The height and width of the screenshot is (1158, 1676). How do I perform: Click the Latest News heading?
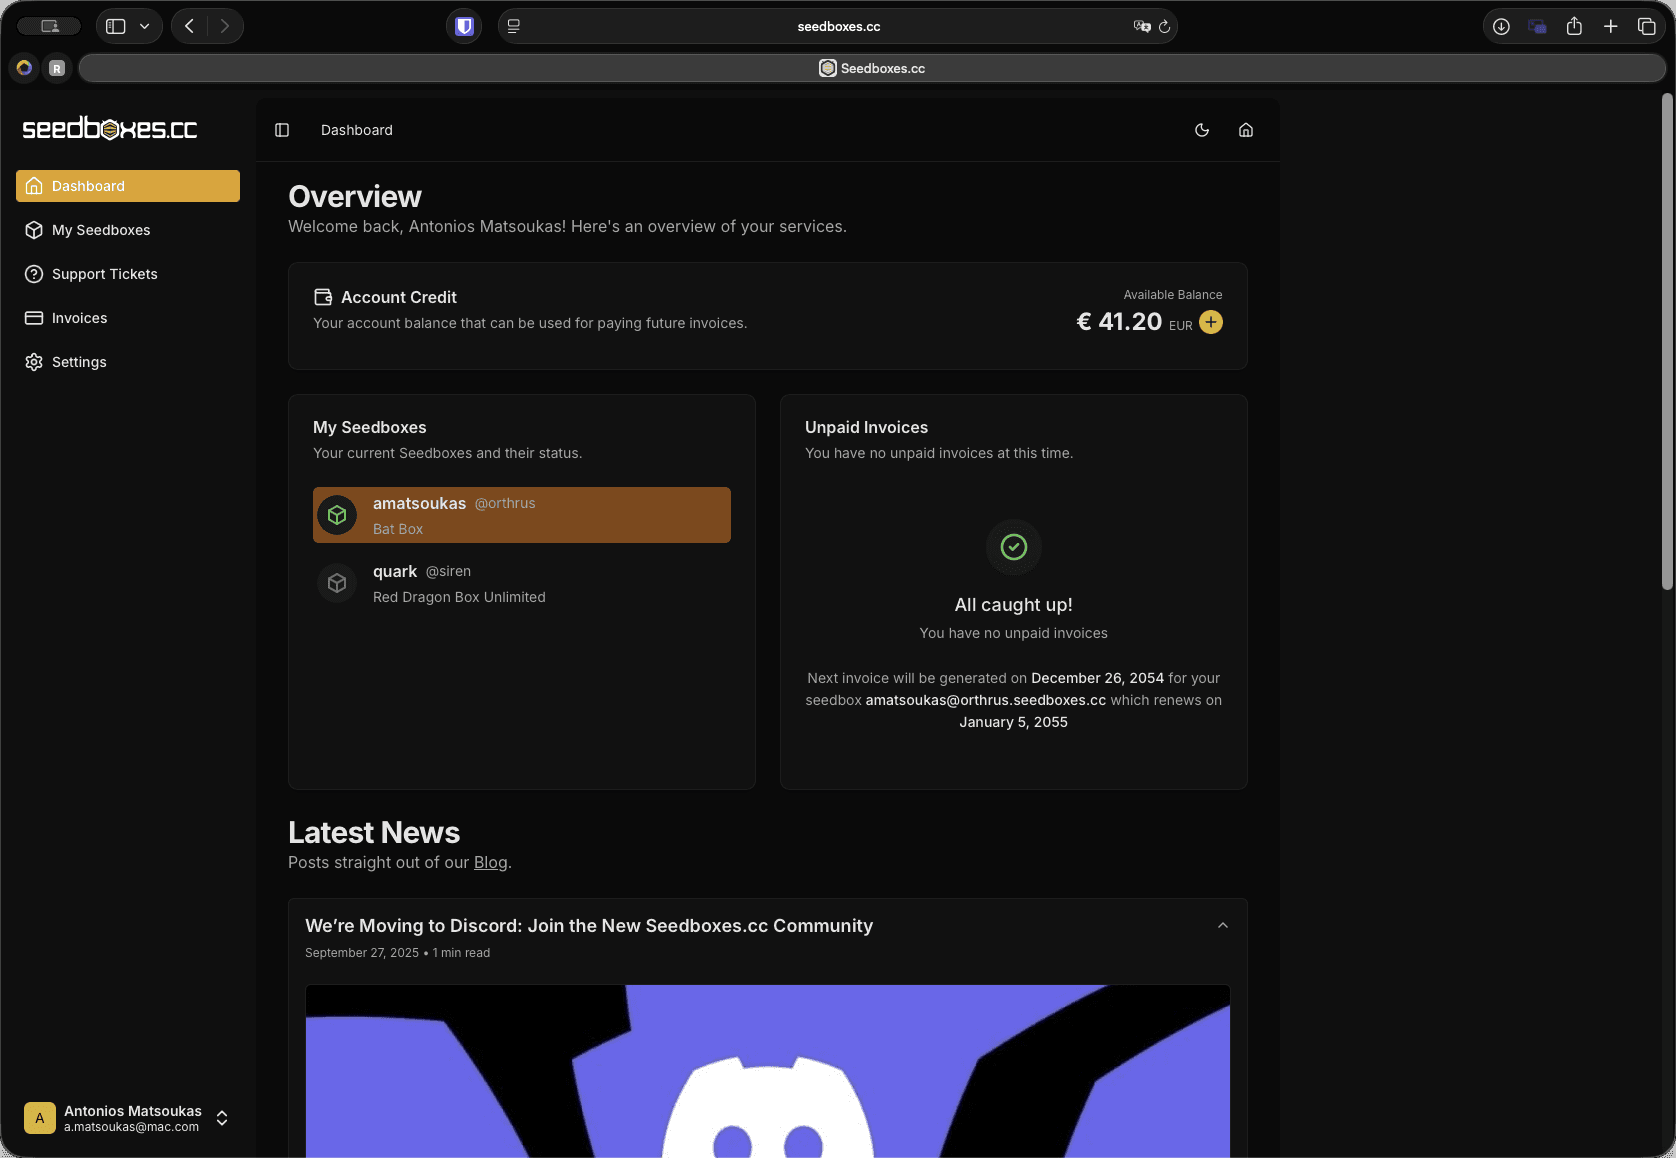pyautogui.click(x=374, y=833)
